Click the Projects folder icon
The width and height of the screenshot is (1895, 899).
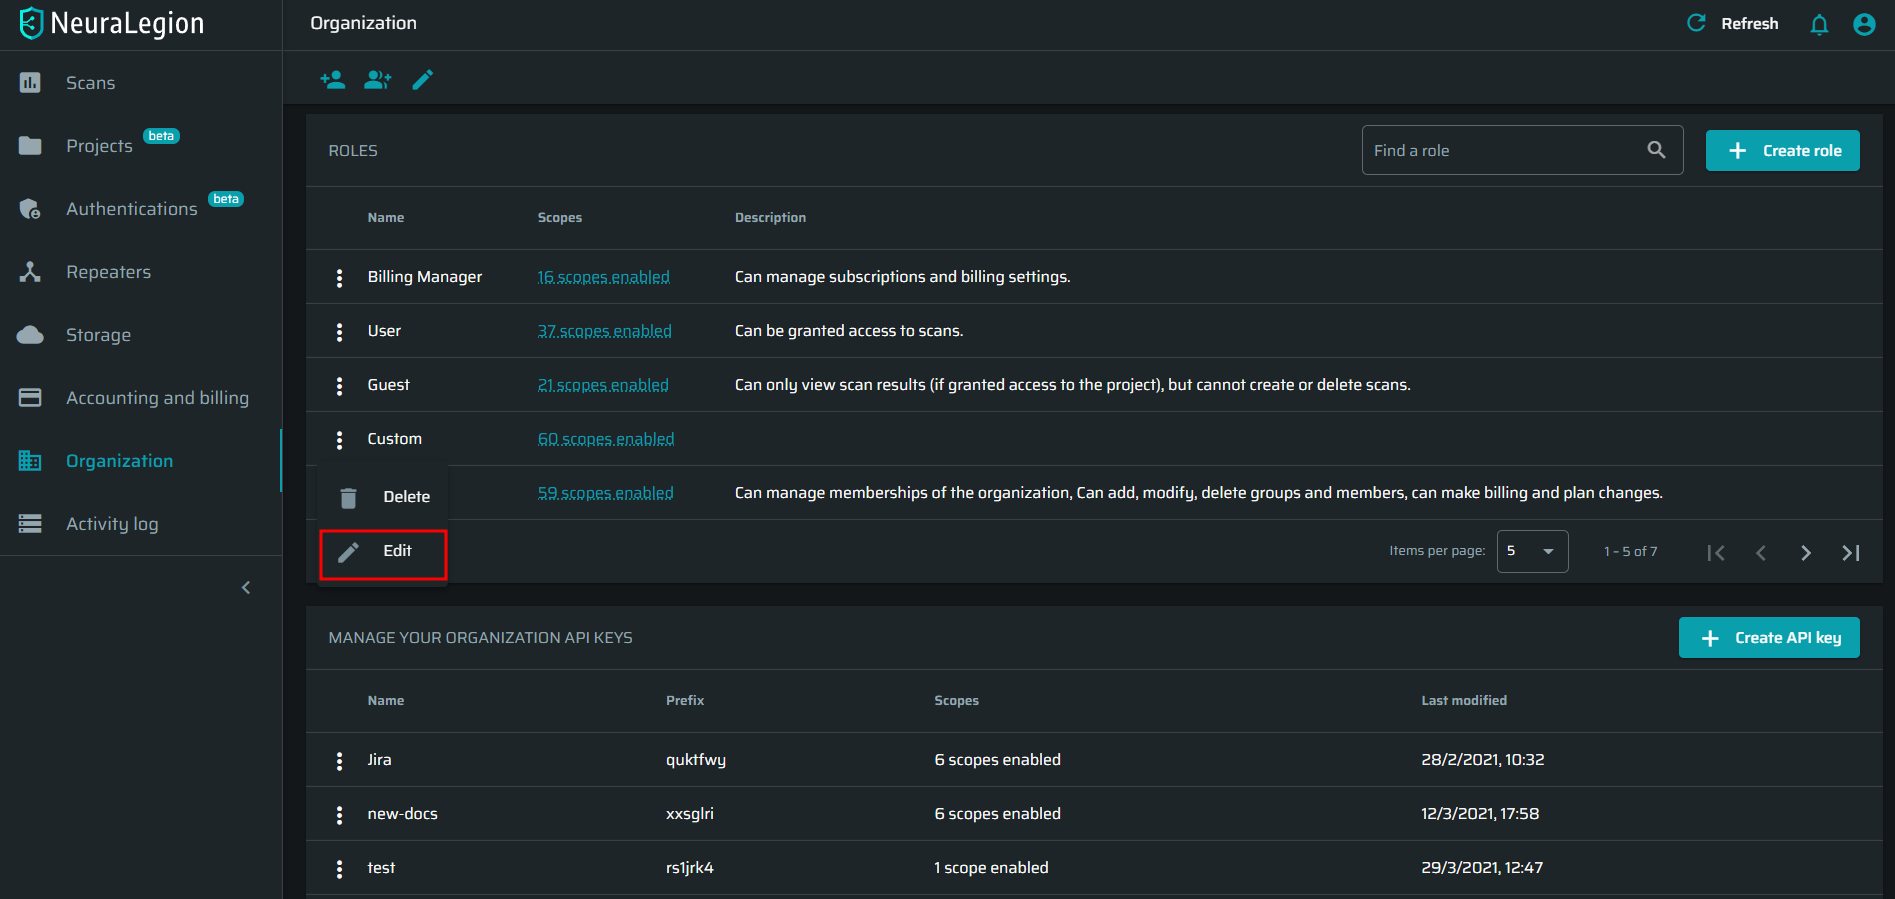tap(30, 146)
